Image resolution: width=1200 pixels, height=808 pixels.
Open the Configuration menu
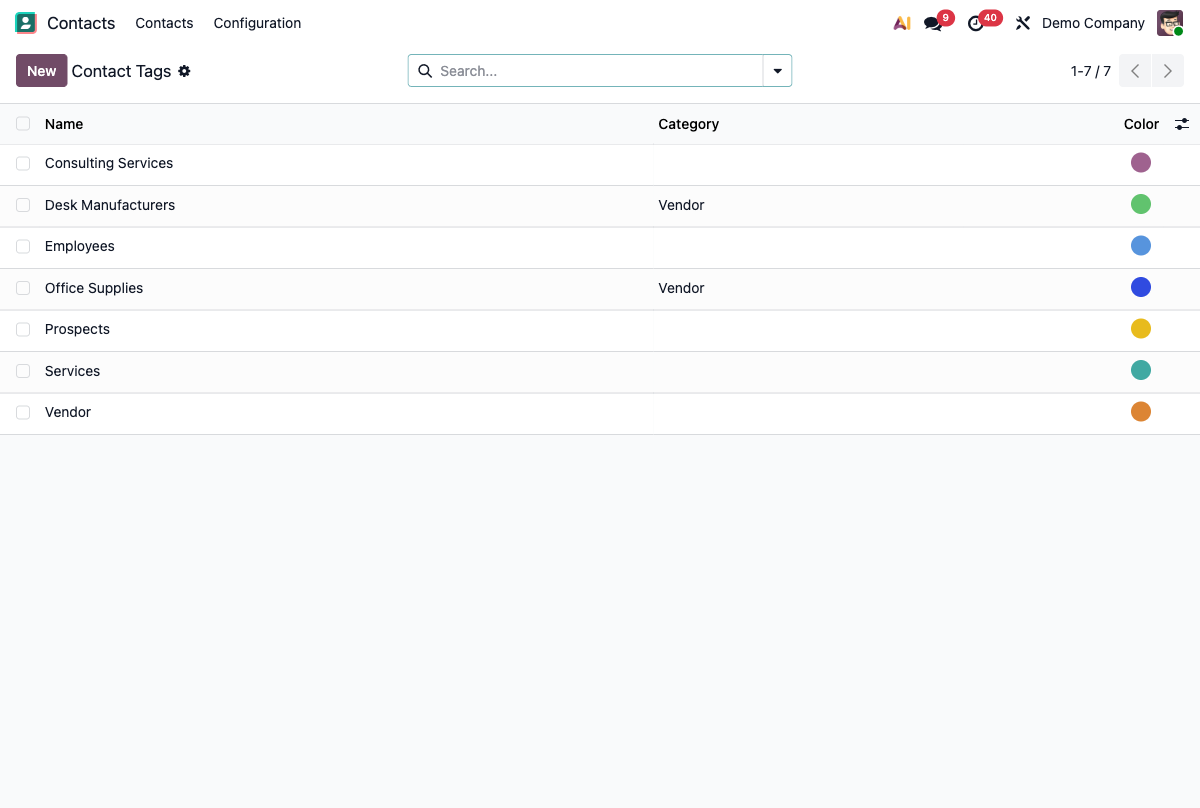point(257,23)
